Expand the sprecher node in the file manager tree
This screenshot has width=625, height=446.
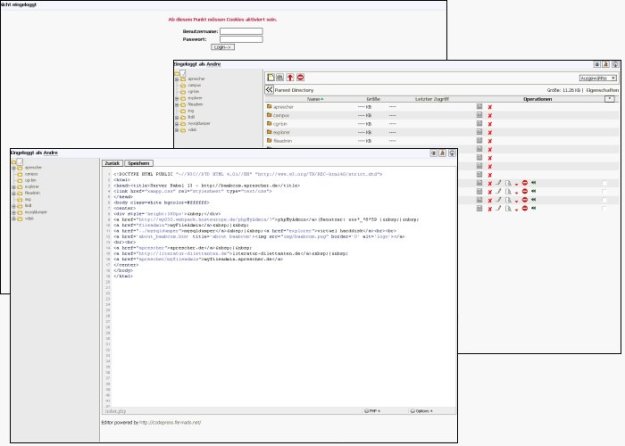[x=177, y=79]
